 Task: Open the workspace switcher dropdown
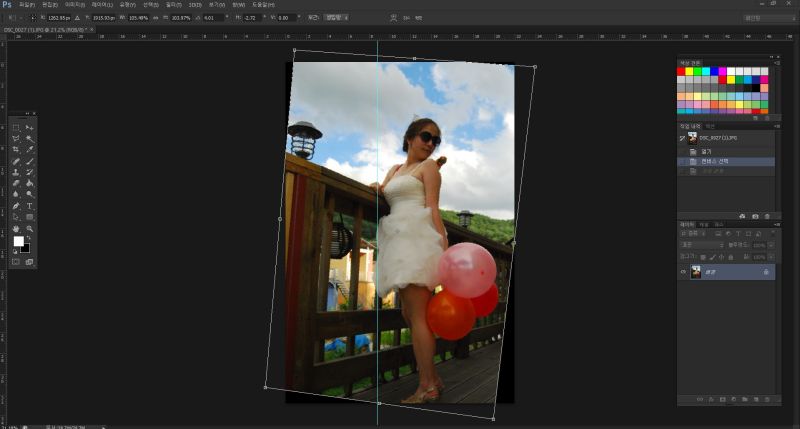[x=769, y=18]
